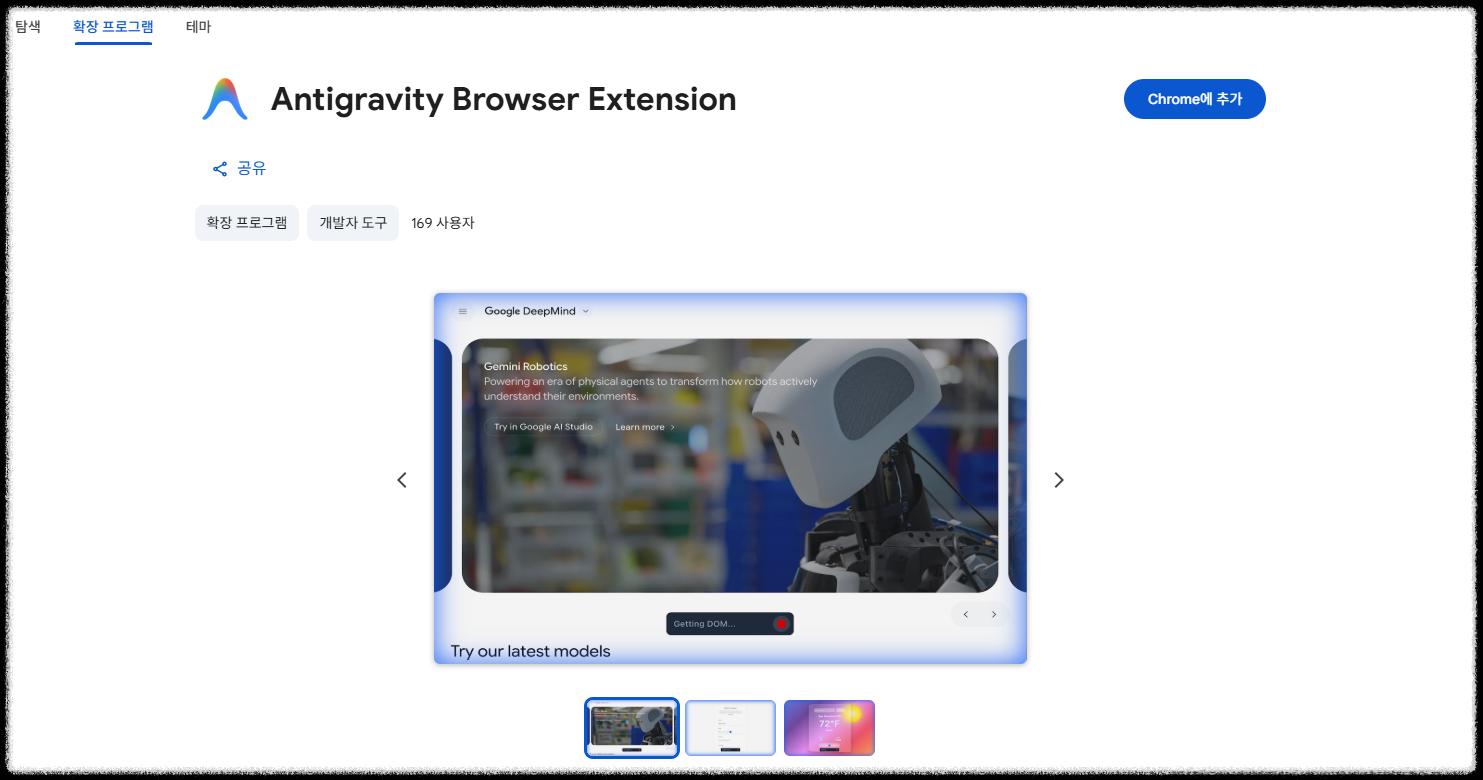The width and height of the screenshot is (1483, 780).
Task: Click the share icon next to 공유
Action: [220, 169]
